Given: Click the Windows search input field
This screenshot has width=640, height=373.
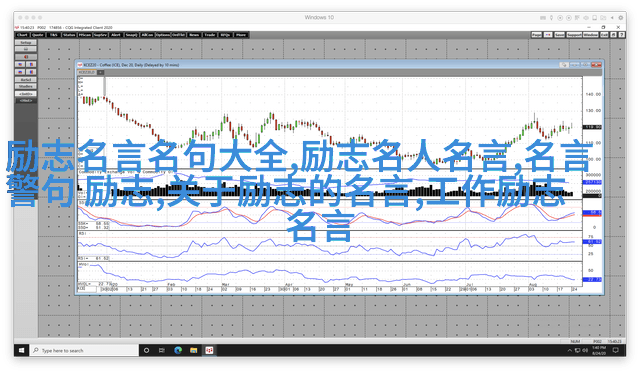Looking at the screenshot, I should [84, 350].
